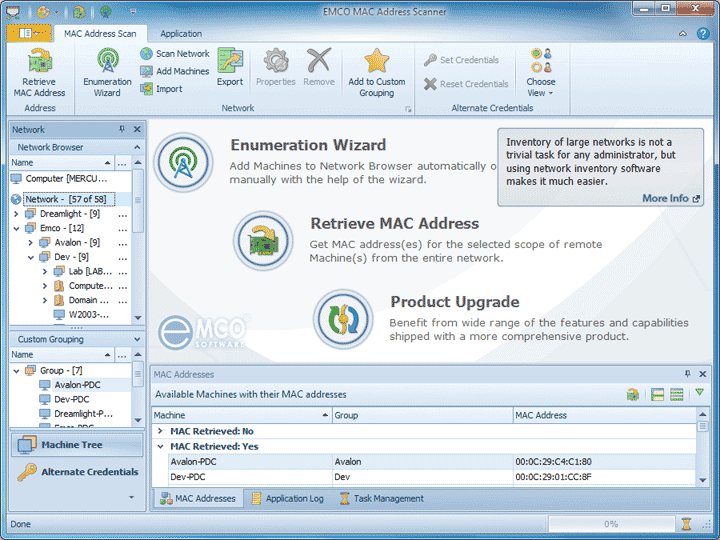
Task: Open the yellow application menu button
Action: [28, 33]
